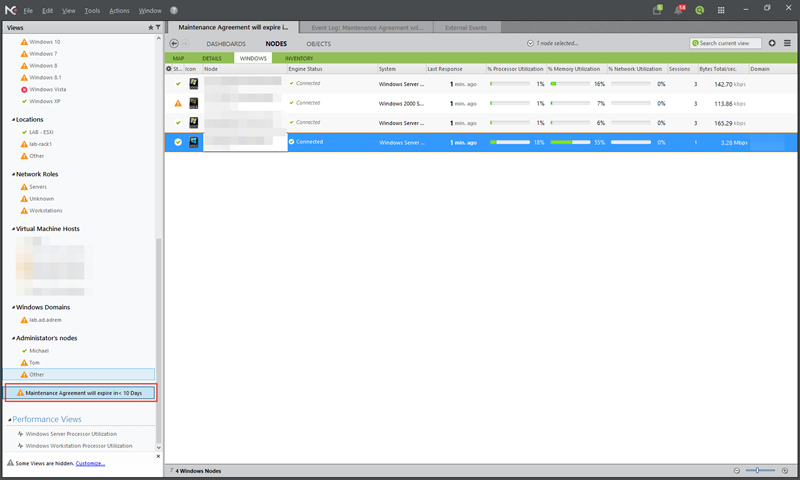Image resolution: width=800 pixels, height=480 pixels.
Task: Open the notifications bell icon
Action: [680, 10]
